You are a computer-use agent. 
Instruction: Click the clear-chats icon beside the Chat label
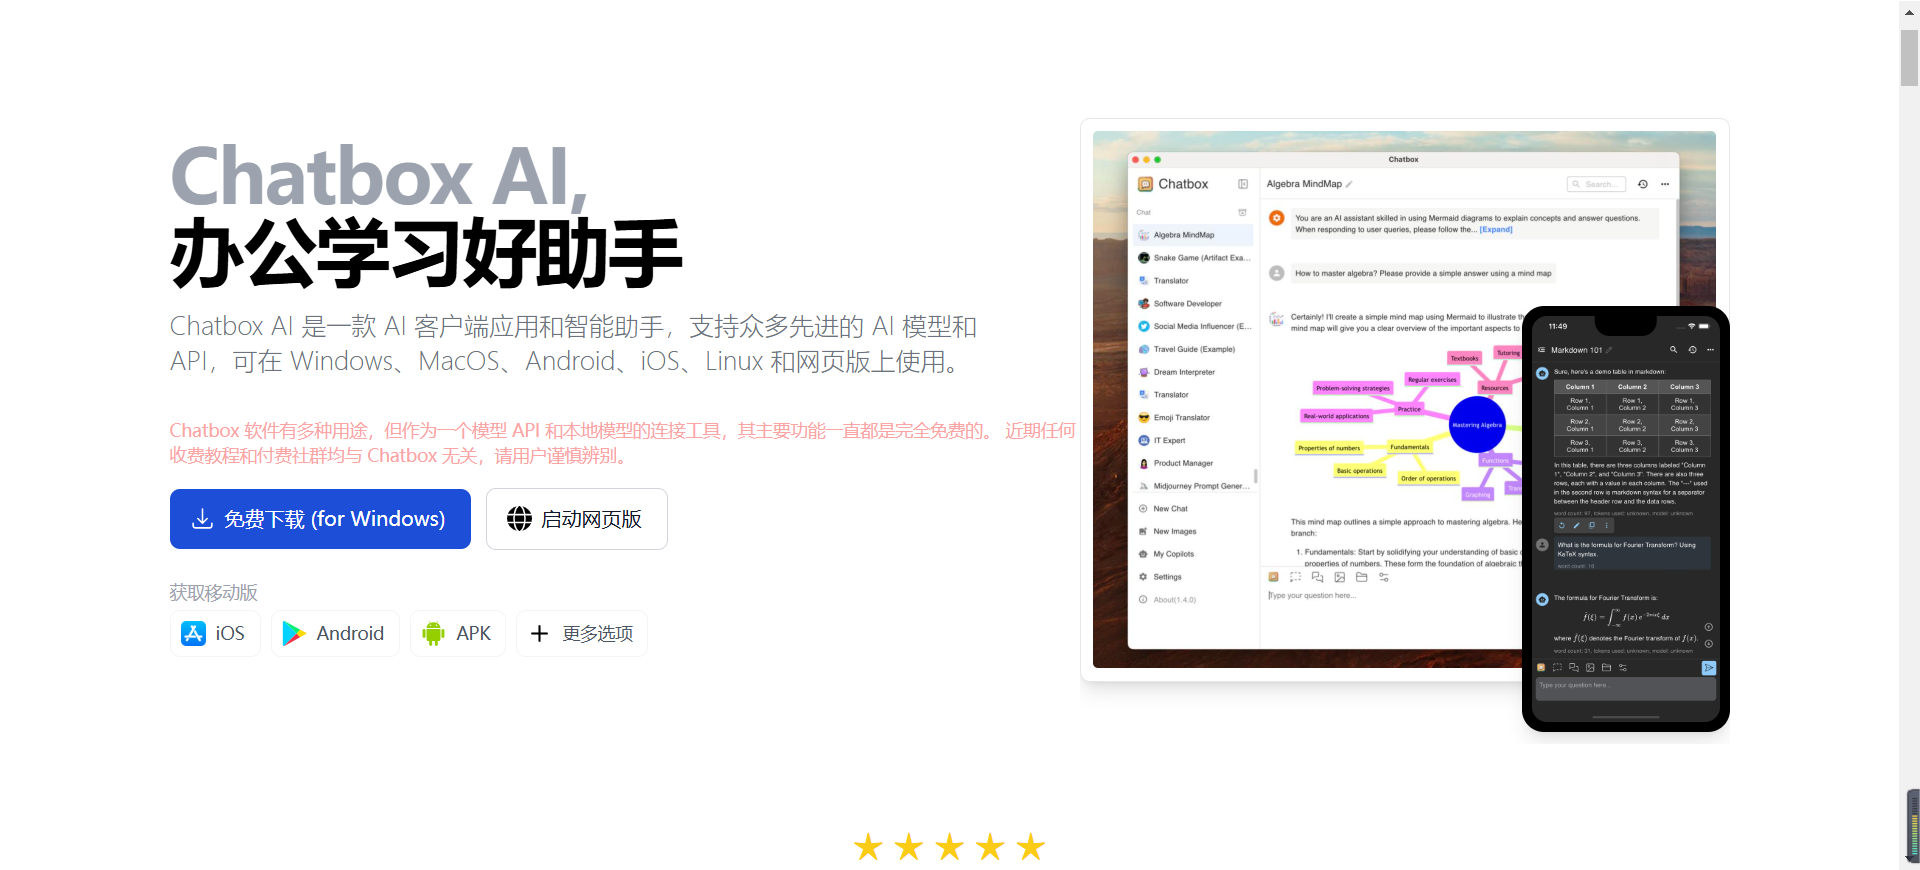click(1243, 212)
